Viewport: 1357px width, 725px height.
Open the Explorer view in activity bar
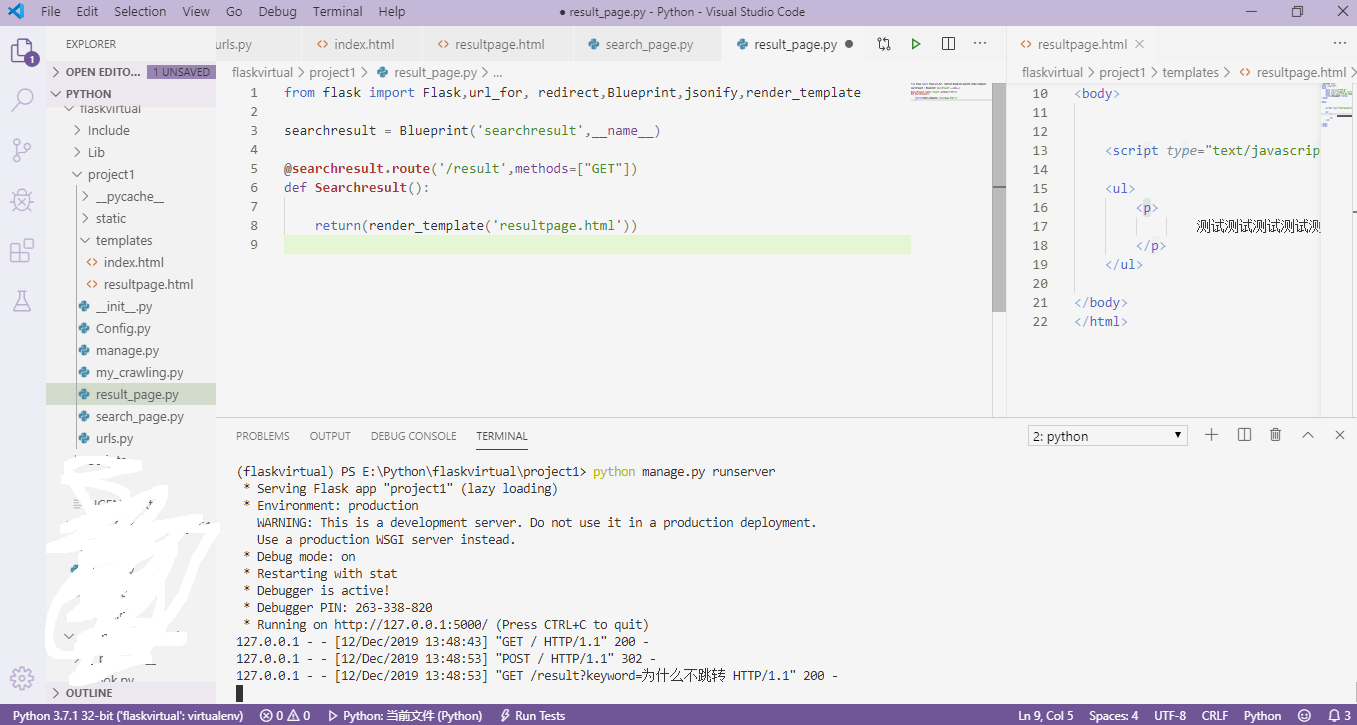coord(22,51)
